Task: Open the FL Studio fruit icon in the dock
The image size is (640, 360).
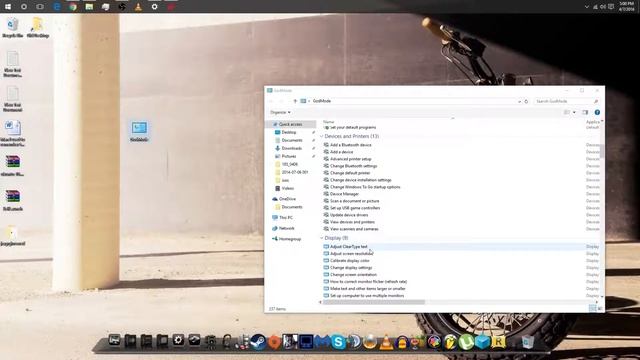Action: point(450,342)
